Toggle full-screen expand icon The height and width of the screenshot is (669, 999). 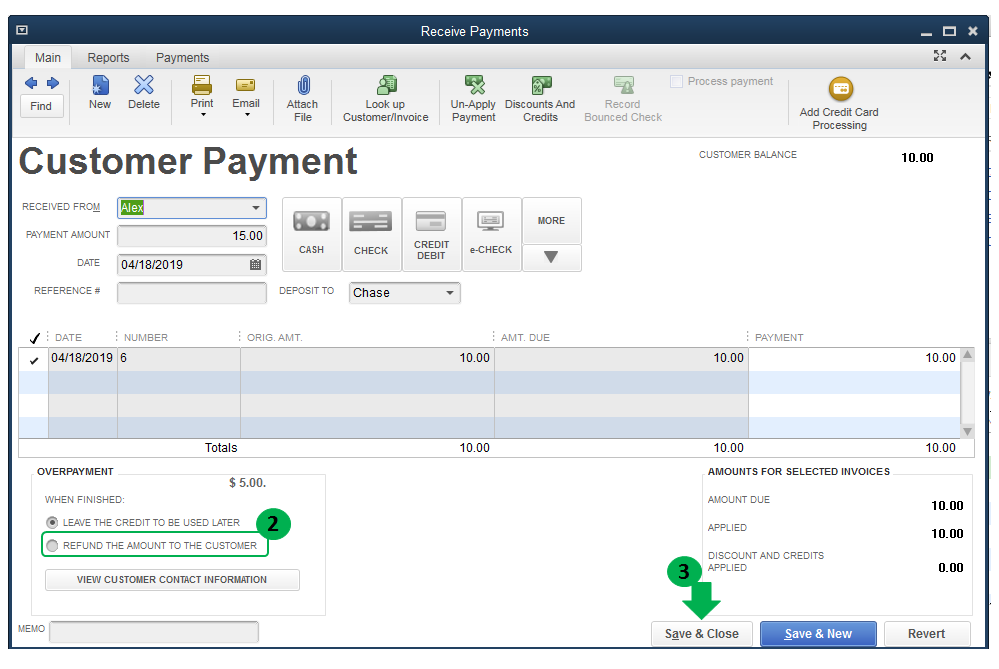pos(940,56)
